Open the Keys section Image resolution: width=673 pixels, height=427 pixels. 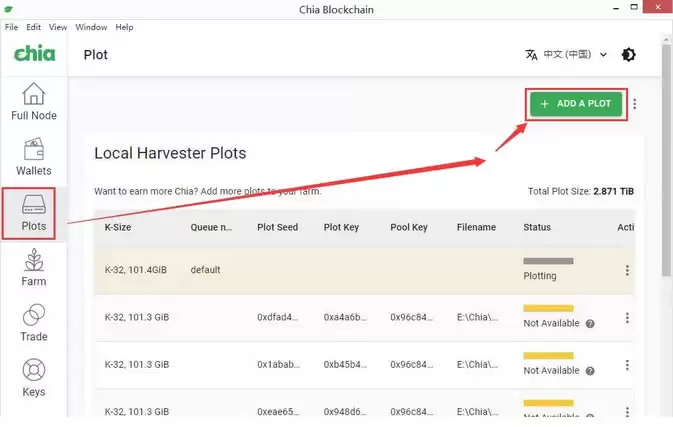click(33, 378)
